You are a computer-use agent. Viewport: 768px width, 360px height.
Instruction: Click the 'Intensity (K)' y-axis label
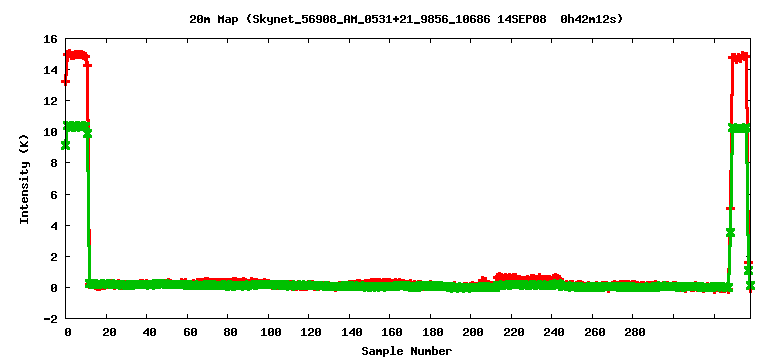(24, 179)
